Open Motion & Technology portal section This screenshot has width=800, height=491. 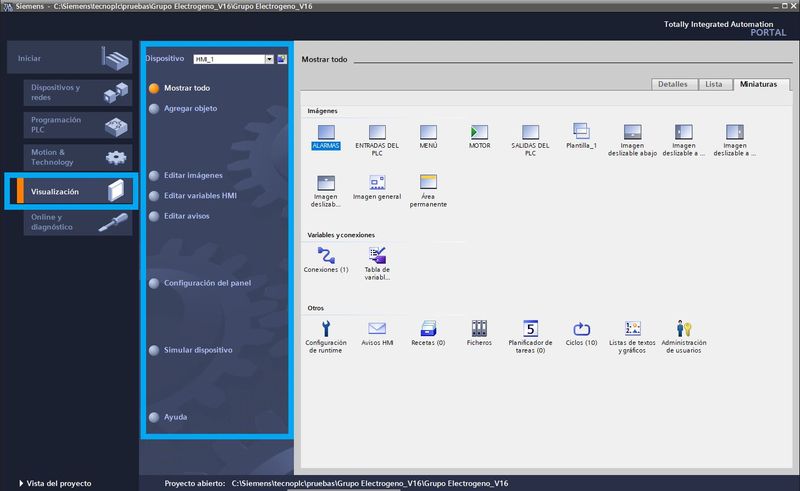point(78,157)
